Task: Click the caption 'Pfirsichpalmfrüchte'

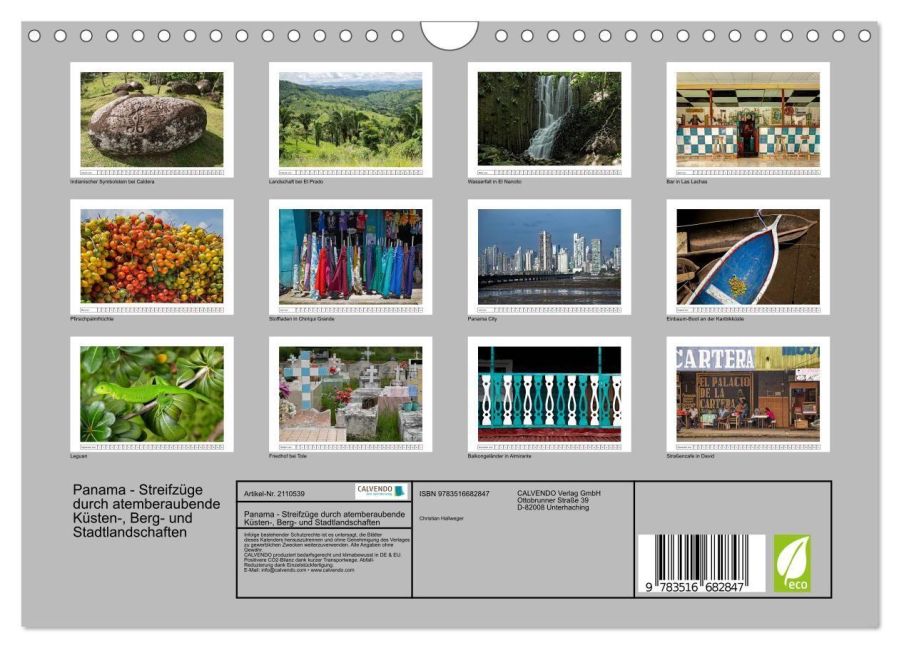Action: point(92,319)
